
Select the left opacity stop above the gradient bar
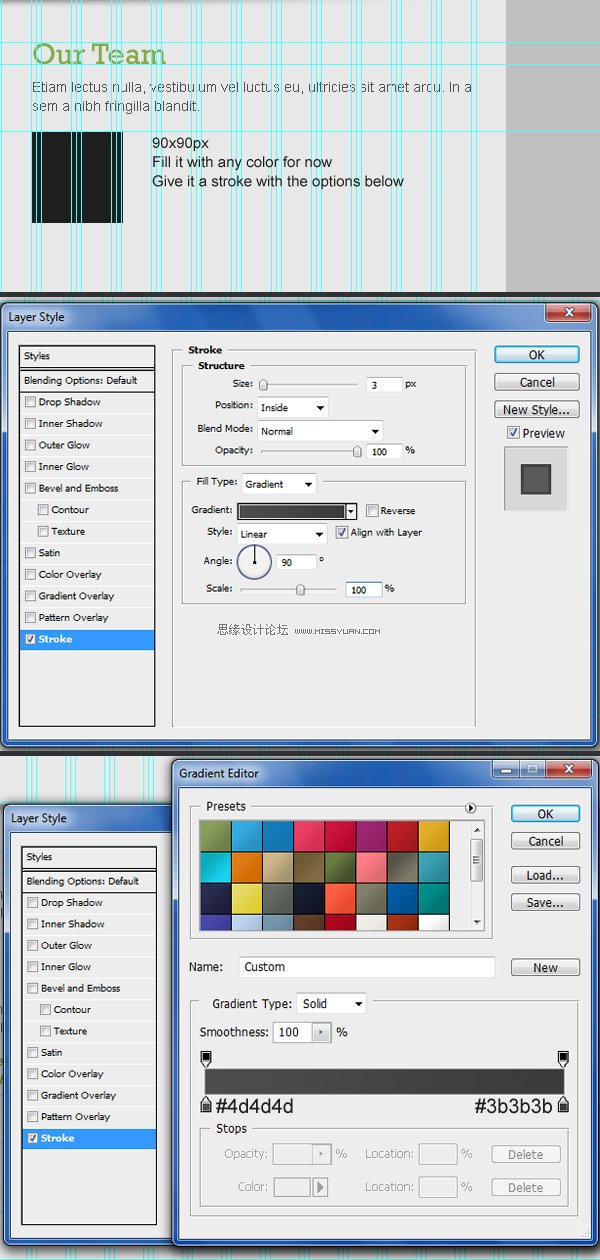[x=206, y=1058]
